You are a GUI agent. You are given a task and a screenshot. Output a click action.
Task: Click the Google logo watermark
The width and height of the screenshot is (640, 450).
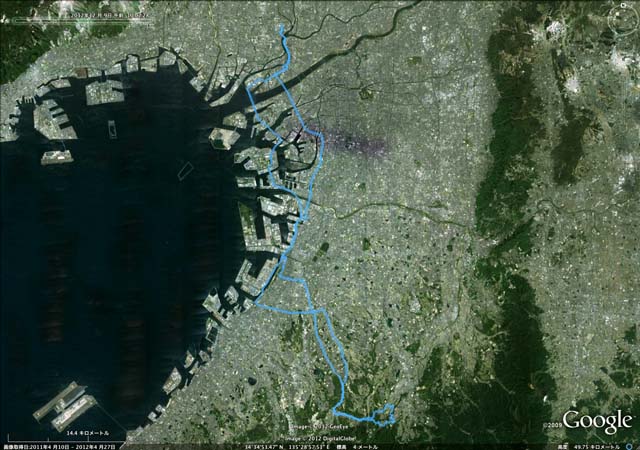(597, 421)
